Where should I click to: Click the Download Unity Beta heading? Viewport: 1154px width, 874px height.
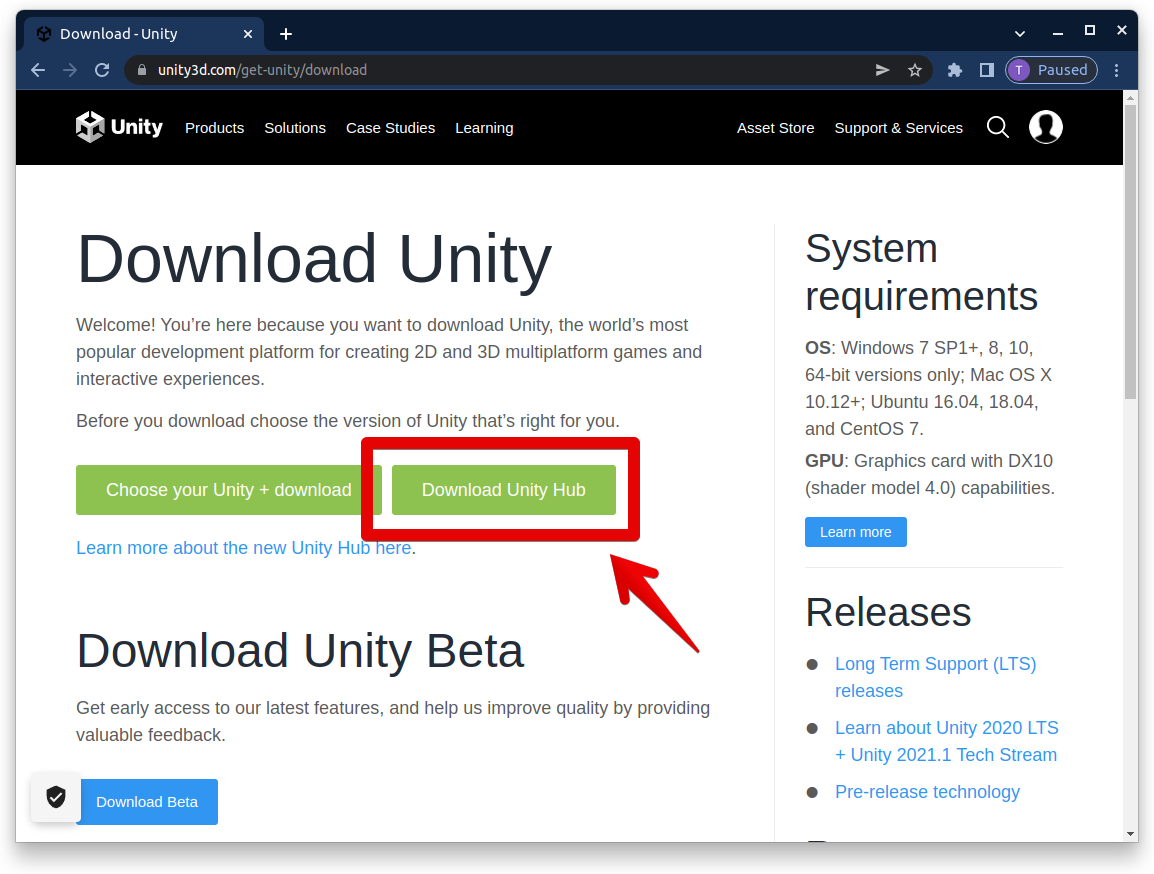tap(300, 651)
